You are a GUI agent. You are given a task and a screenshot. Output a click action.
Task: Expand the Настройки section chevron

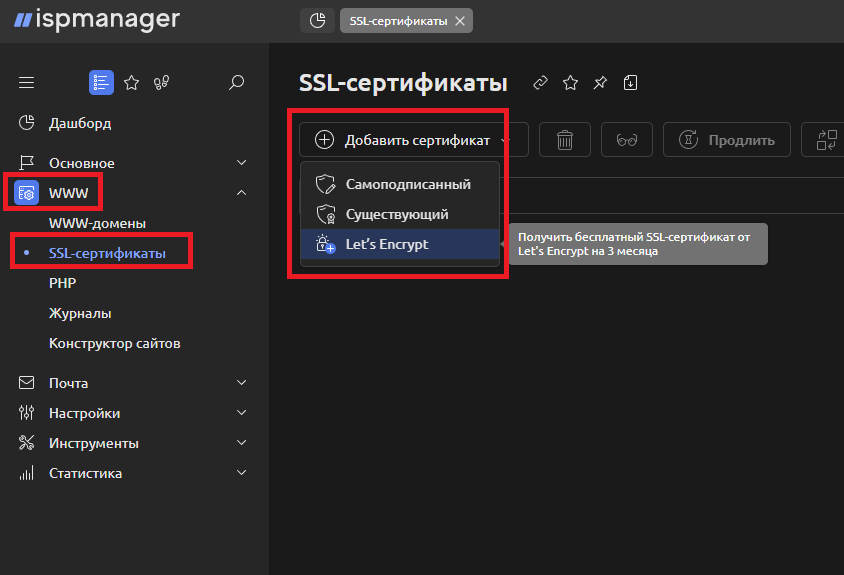click(242, 413)
